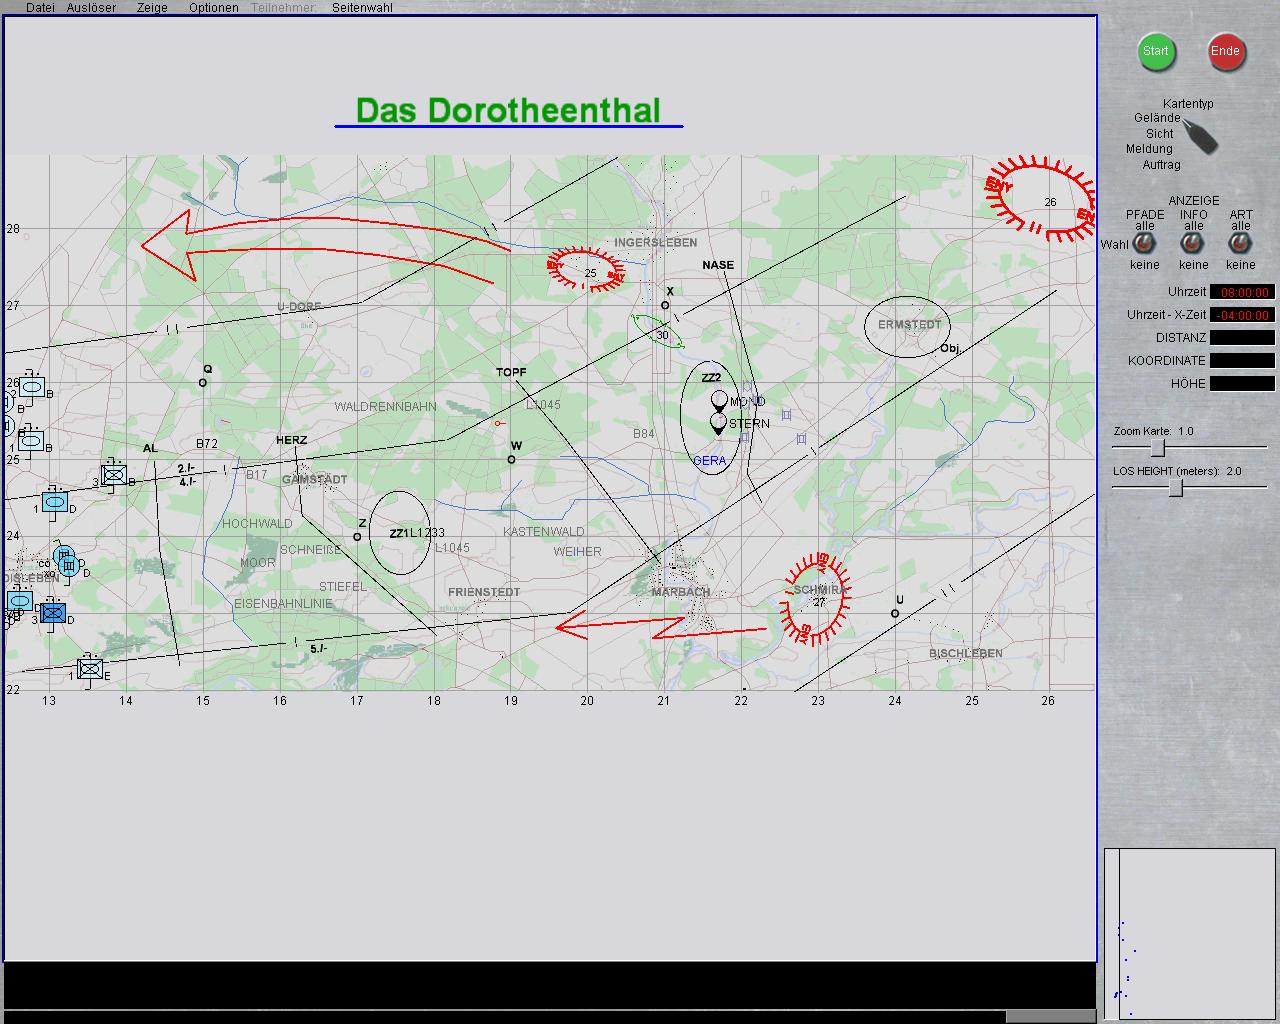The height and width of the screenshot is (1024, 1280).
Task: Open the Seitenwahl menu
Action: coord(362,7)
